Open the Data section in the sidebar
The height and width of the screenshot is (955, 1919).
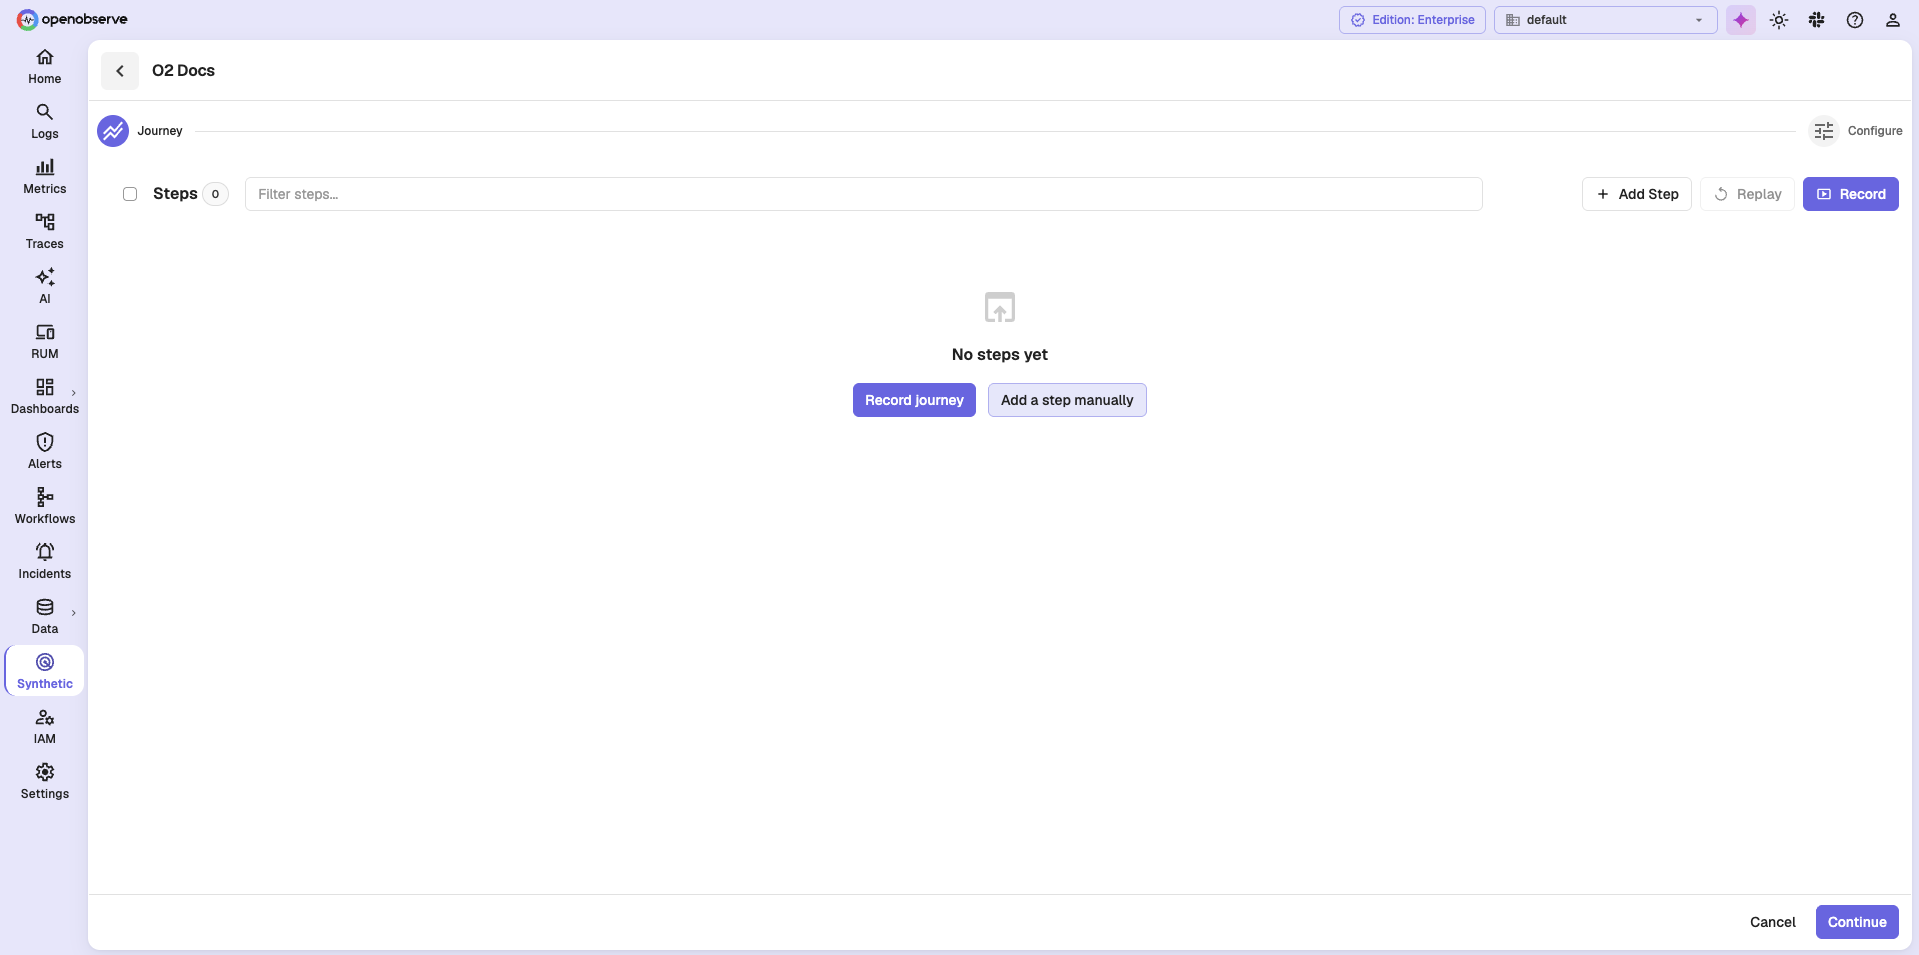44,617
